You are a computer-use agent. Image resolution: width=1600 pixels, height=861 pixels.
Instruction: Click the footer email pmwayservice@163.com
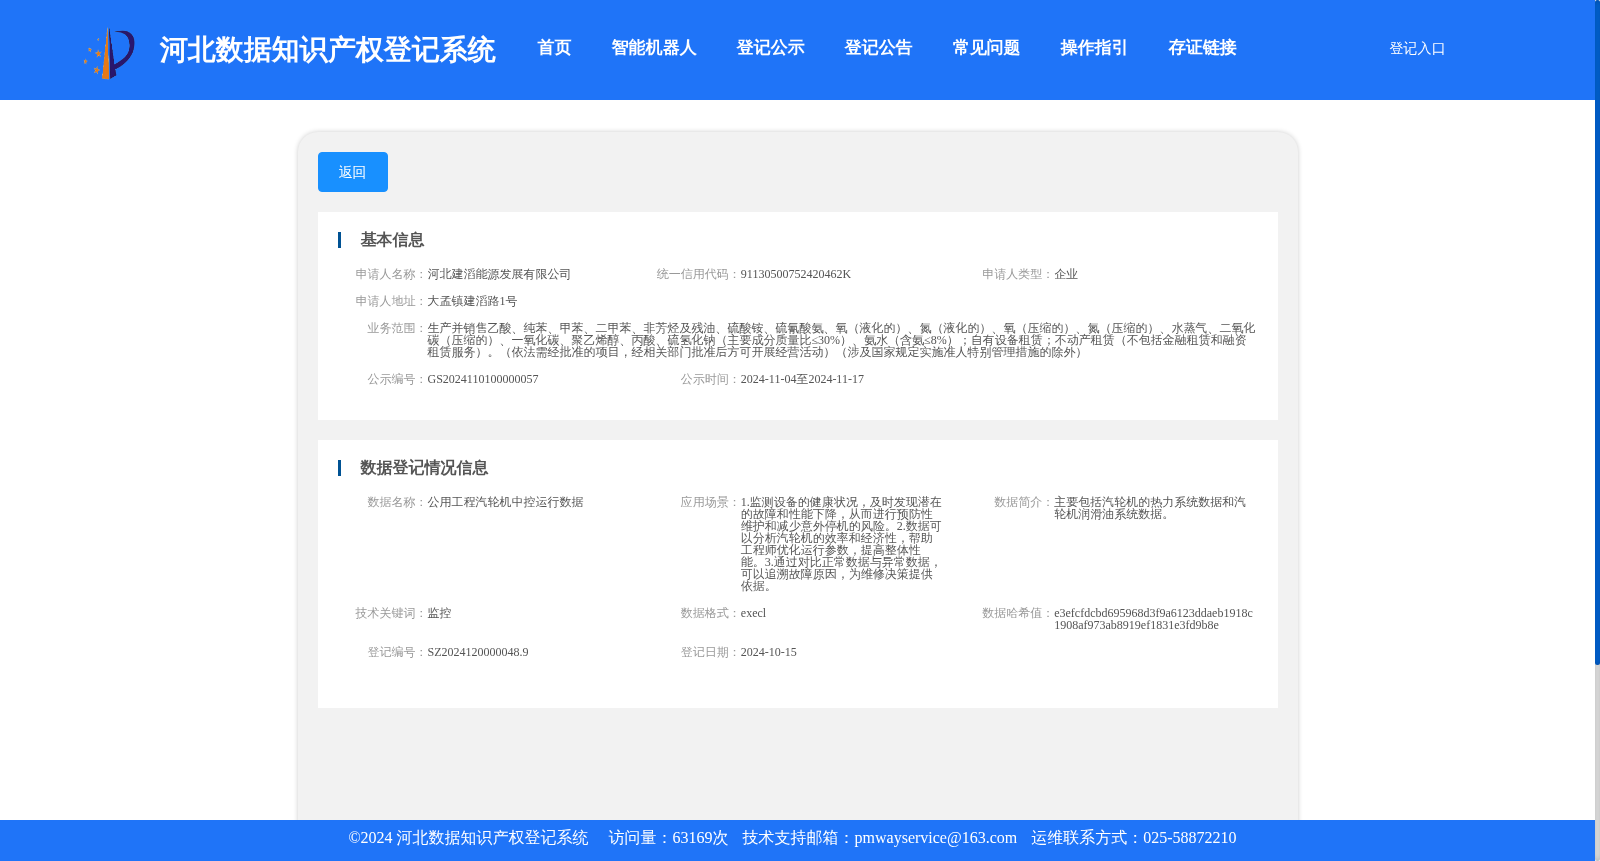pyautogui.click(x=935, y=838)
